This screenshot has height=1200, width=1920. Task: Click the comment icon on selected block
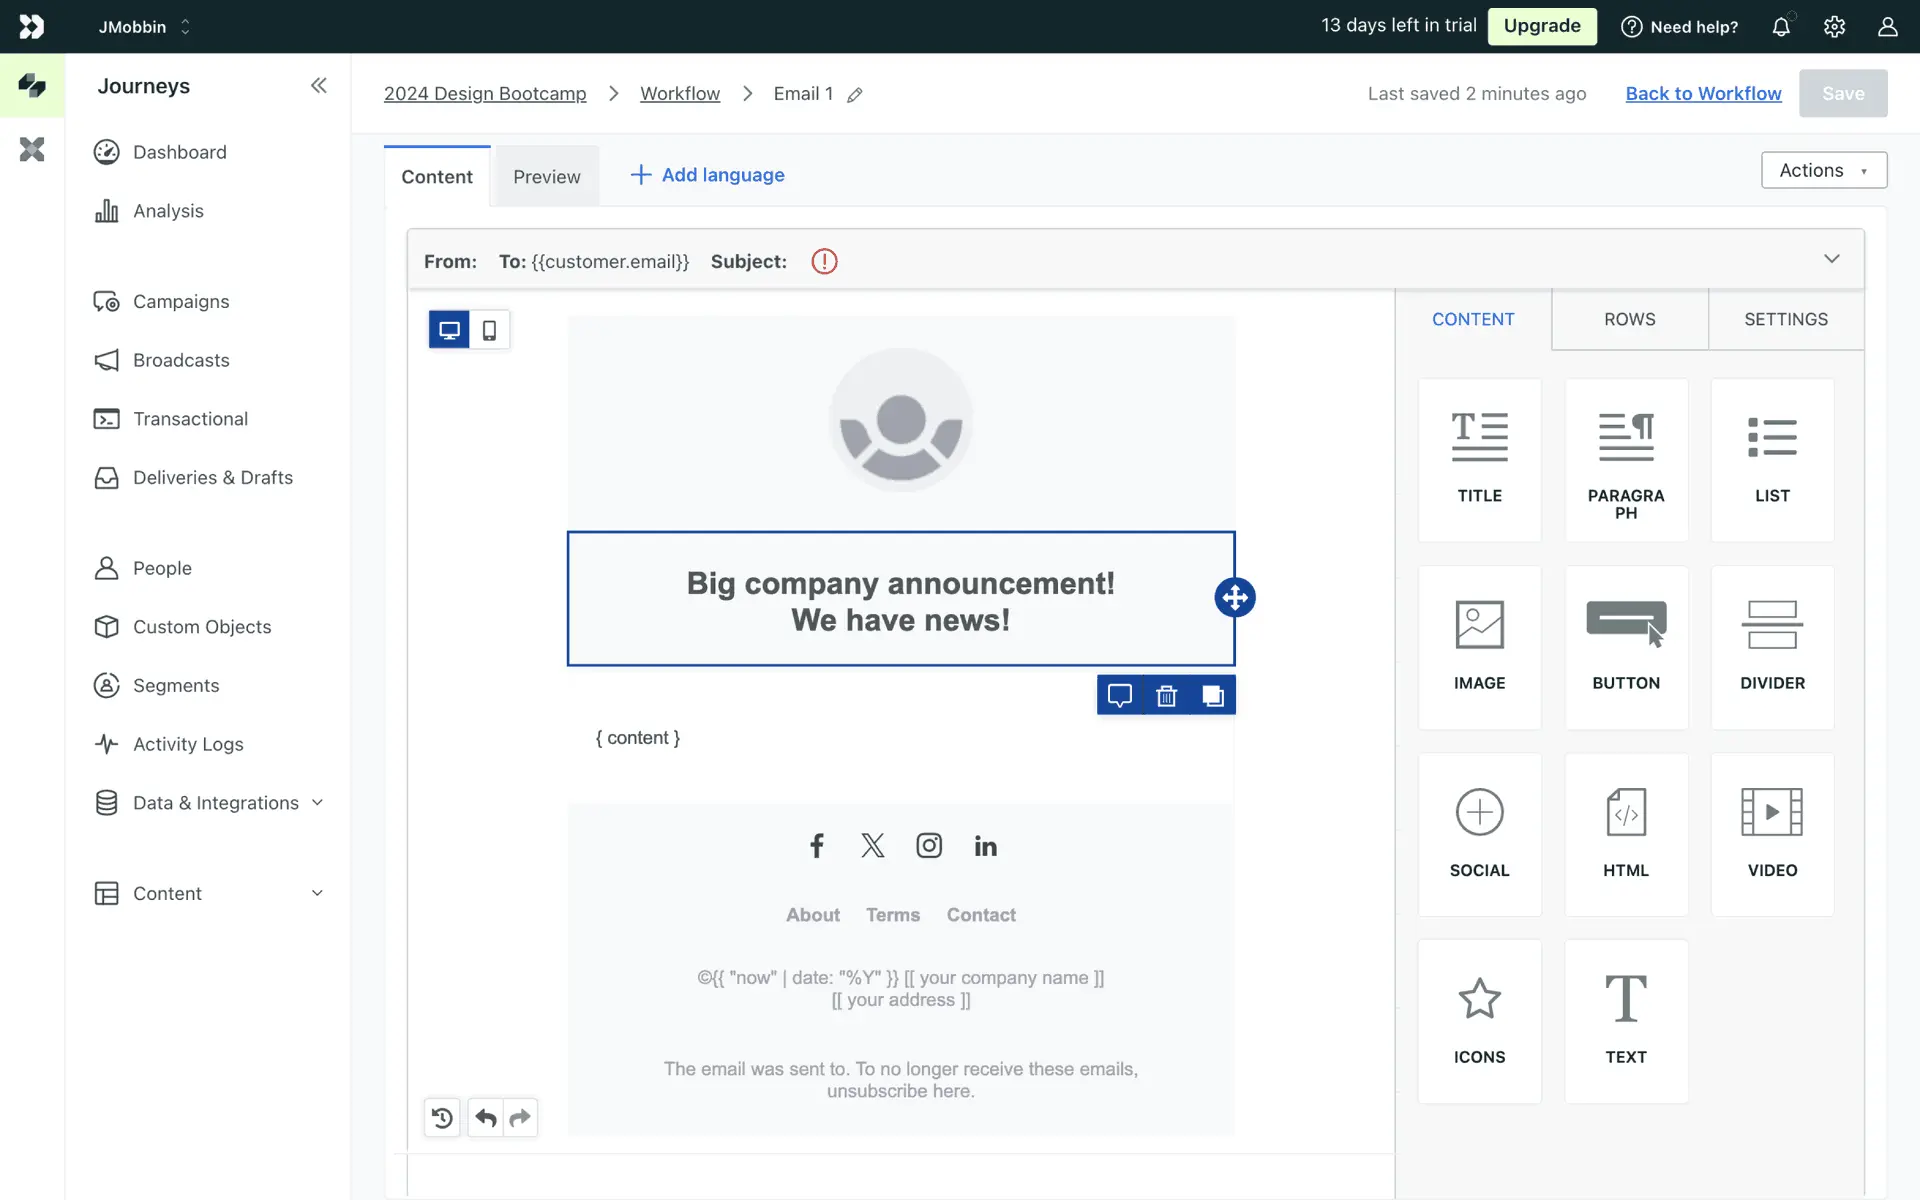coord(1120,696)
